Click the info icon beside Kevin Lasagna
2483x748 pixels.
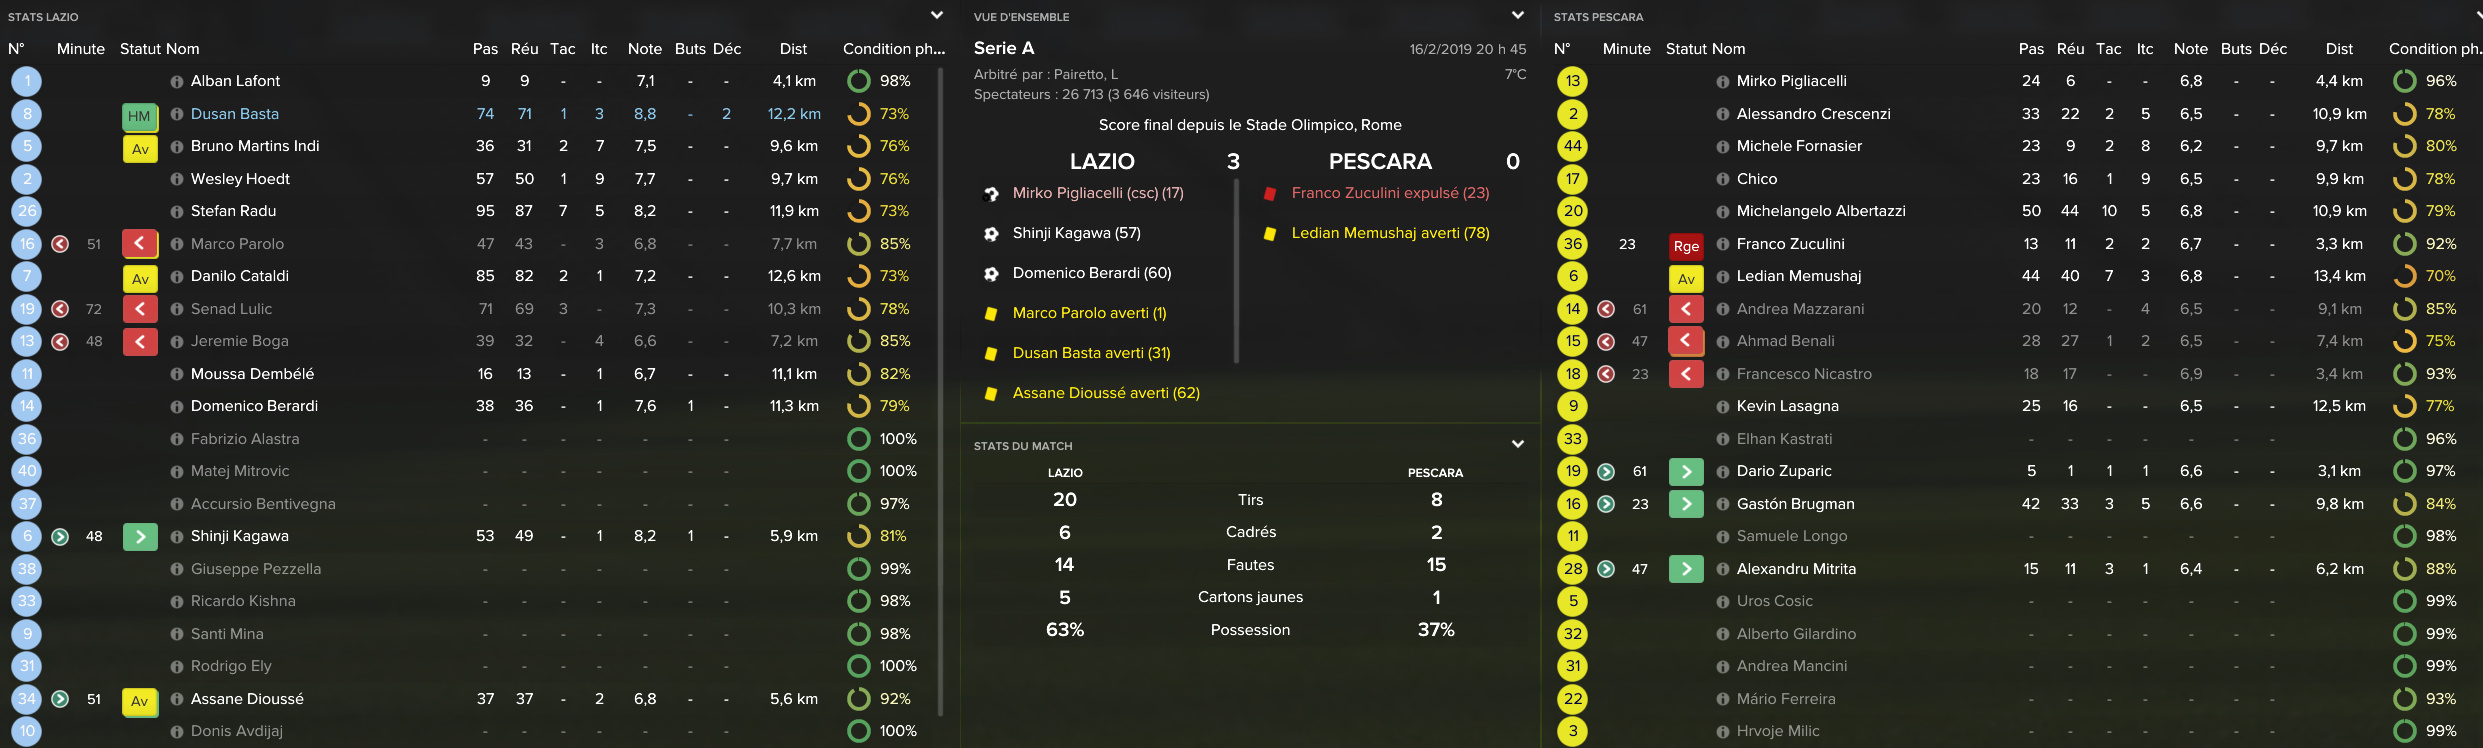click(1723, 407)
